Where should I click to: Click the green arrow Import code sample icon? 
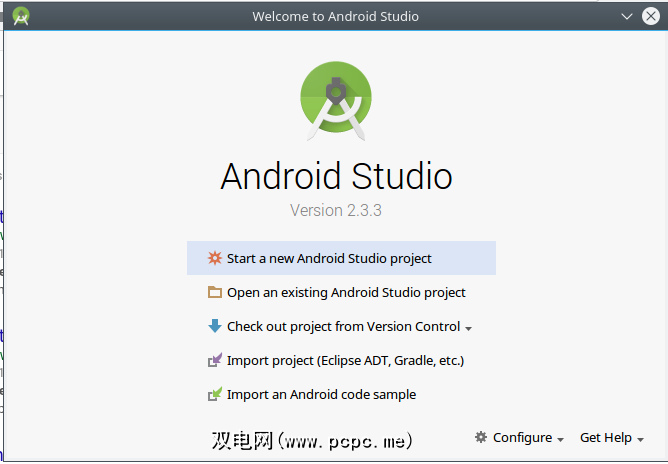215,394
